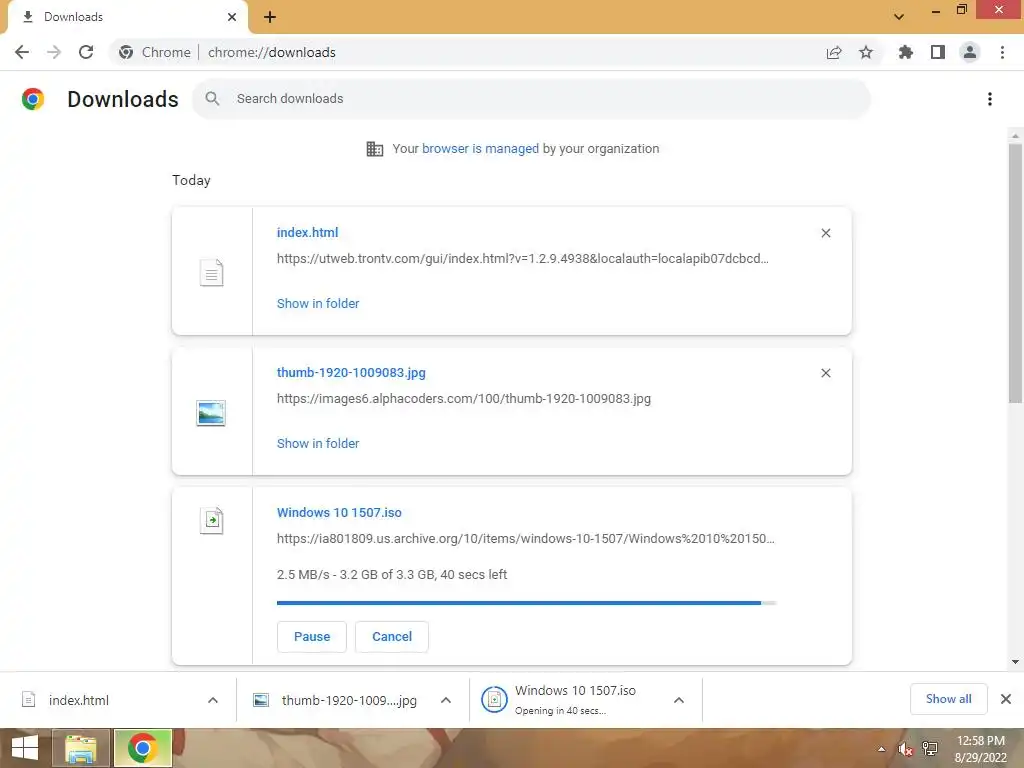Click the archive.org ISO URL text
The width and height of the screenshot is (1024, 768).
click(x=526, y=539)
